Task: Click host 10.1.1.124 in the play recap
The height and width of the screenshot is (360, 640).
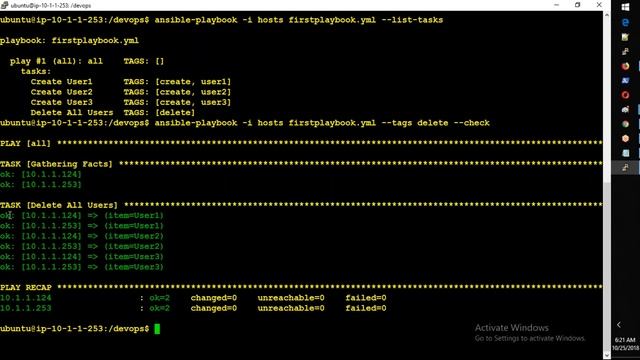Action: point(26,298)
